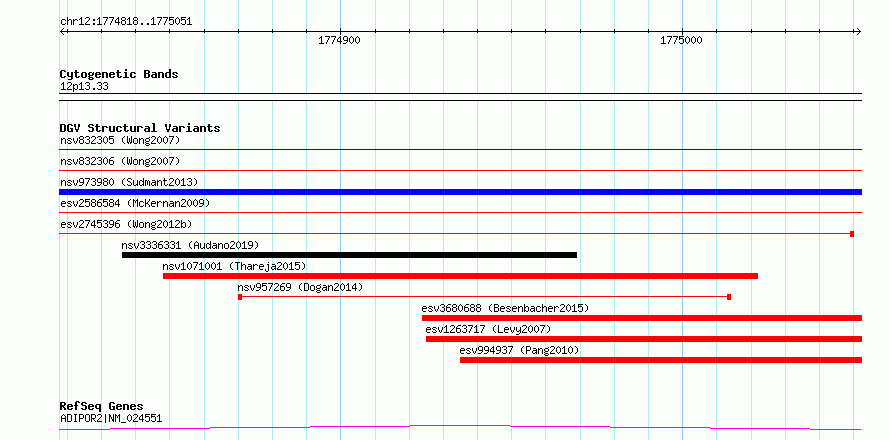The image size is (890, 440).
Task: Open the nsv957269 (Dogan2014) variant label
Action: [x=300, y=287]
